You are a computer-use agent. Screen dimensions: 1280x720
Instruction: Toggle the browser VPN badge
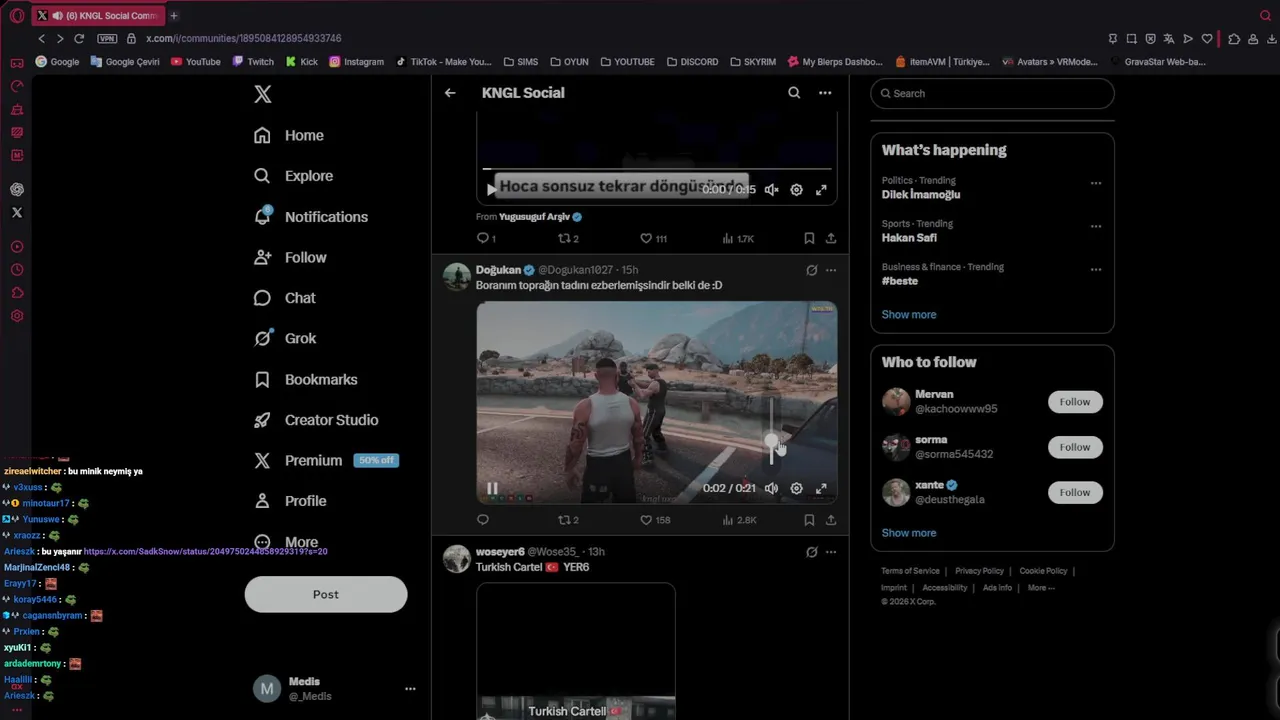pos(107,38)
